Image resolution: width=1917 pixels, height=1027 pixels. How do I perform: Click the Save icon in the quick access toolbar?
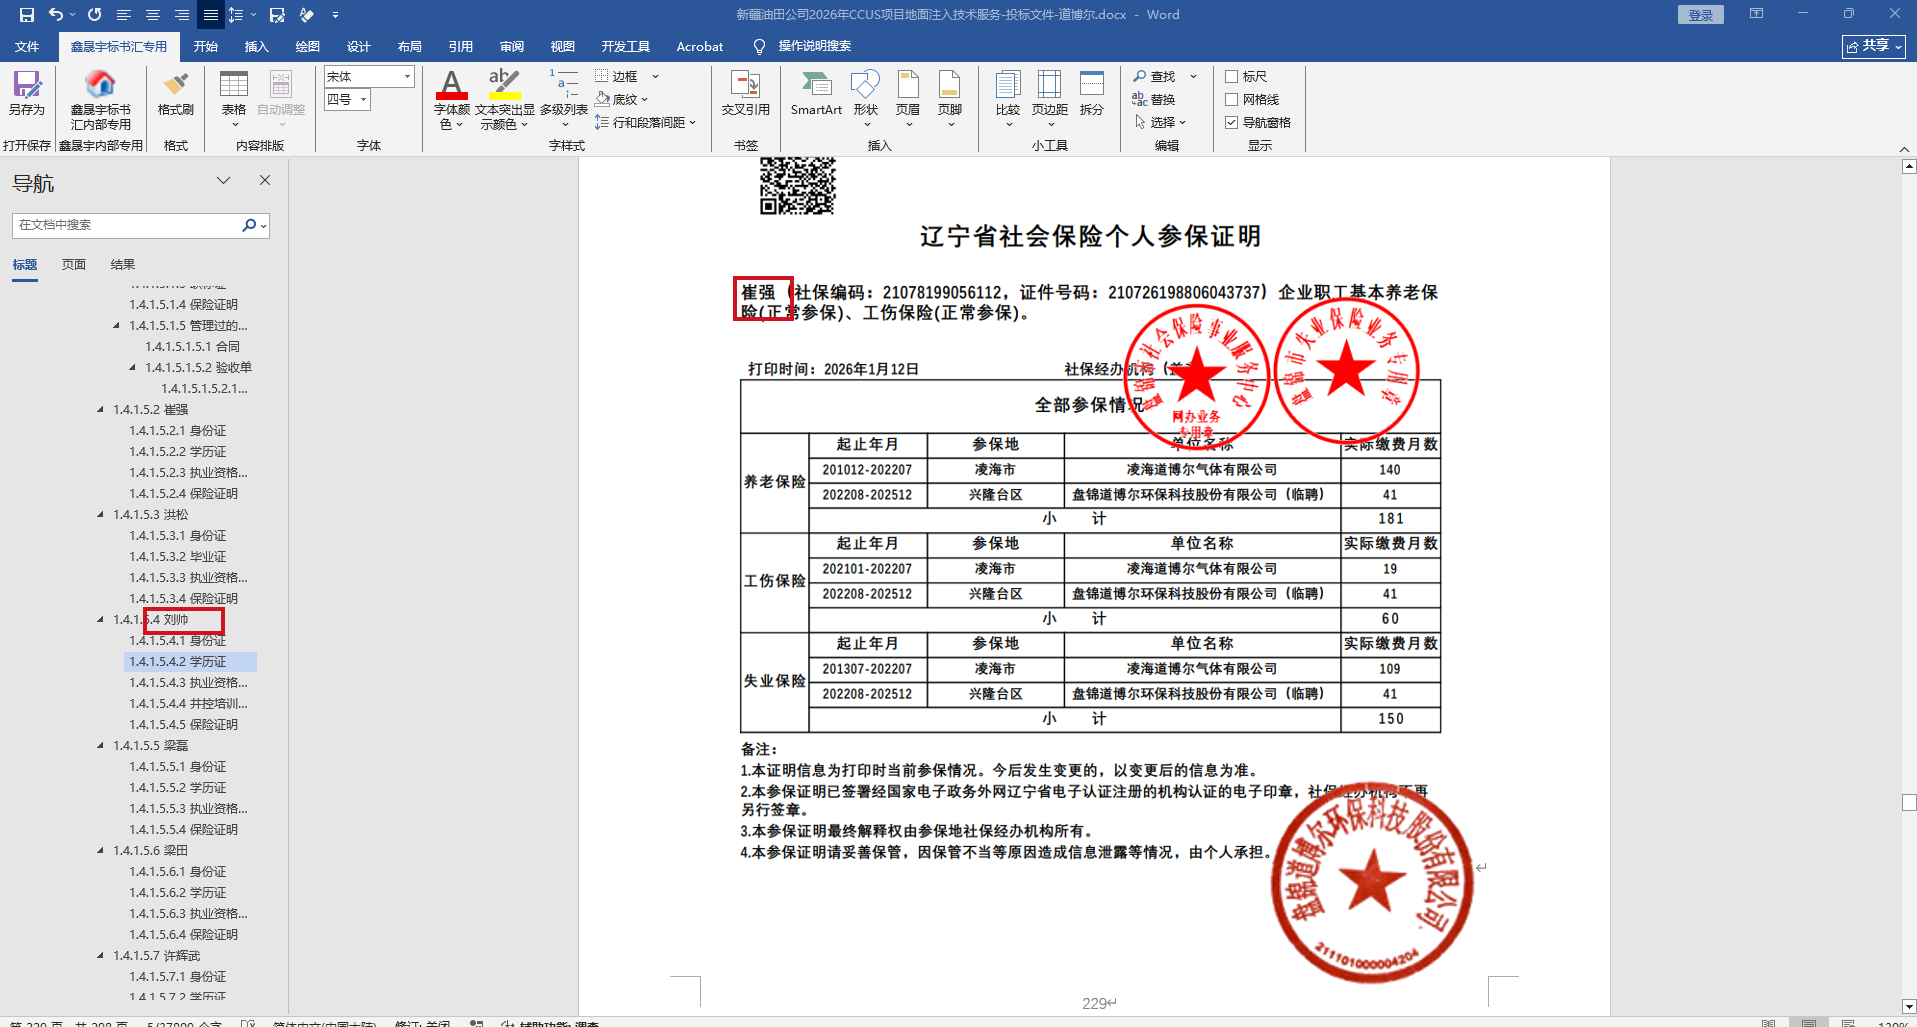point(27,15)
